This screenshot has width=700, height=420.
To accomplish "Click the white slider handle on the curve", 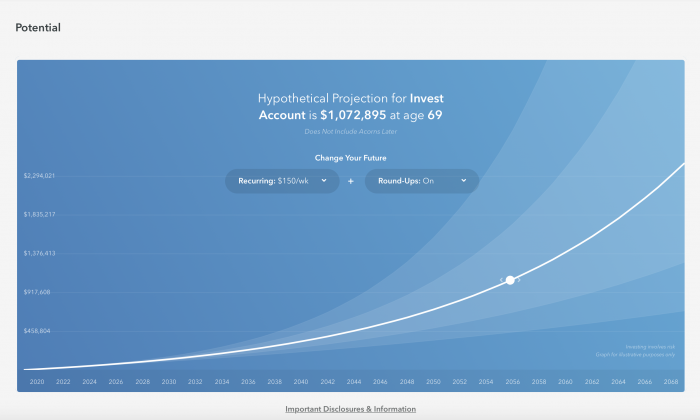I will pos(510,280).
